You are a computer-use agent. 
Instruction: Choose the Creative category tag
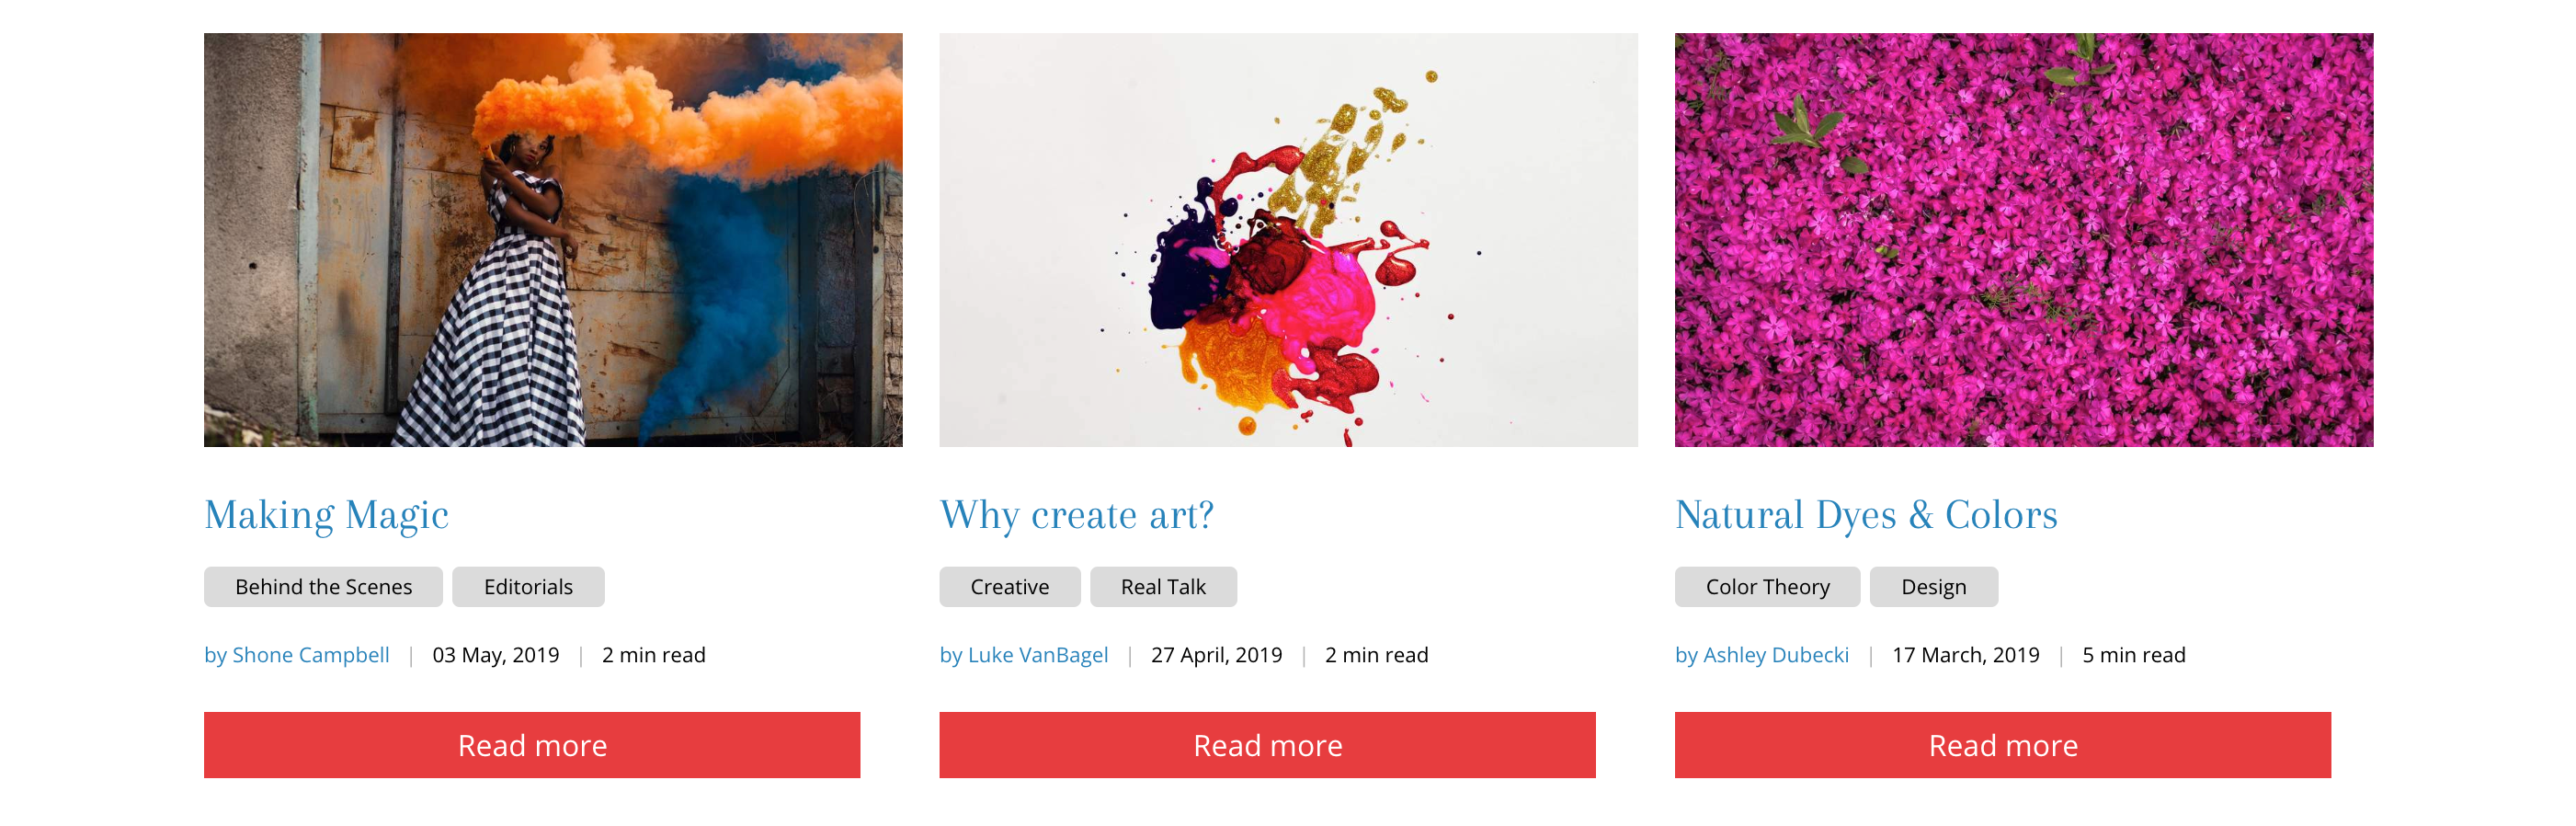(1009, 587)
